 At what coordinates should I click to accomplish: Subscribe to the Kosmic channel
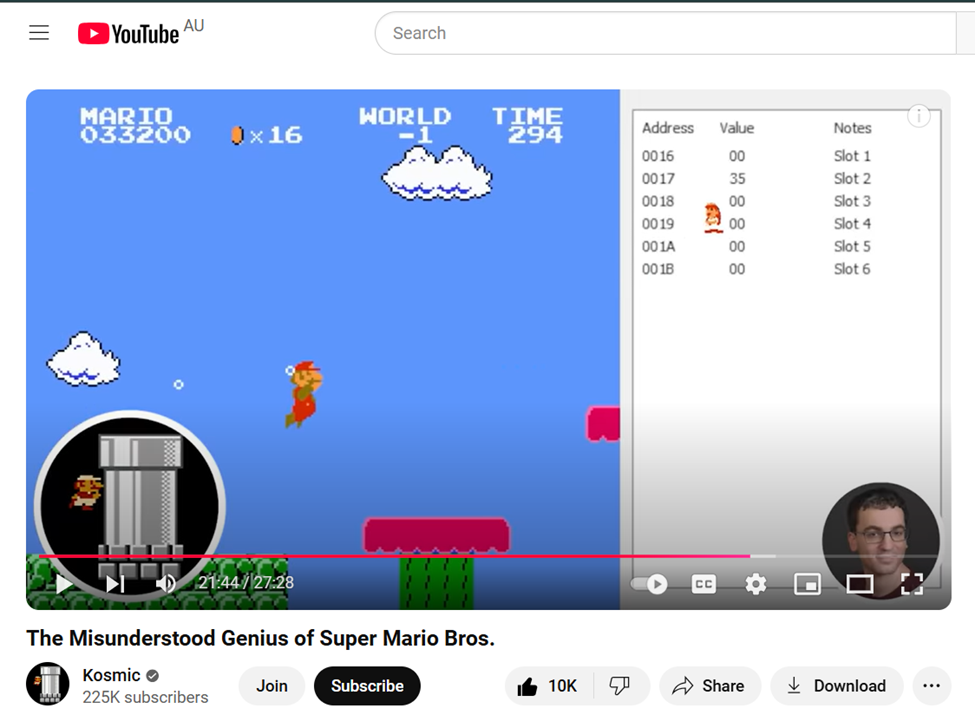(x=367, y=686)
